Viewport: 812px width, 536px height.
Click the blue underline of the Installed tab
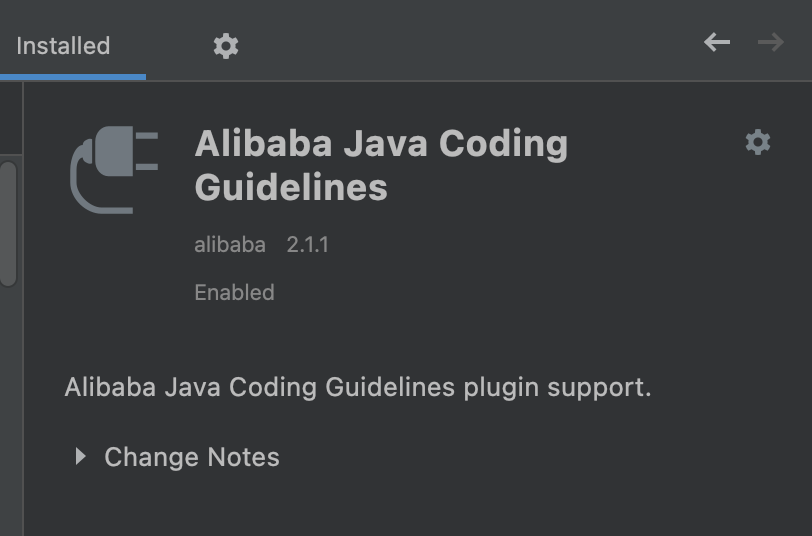(x=73, y=77)
